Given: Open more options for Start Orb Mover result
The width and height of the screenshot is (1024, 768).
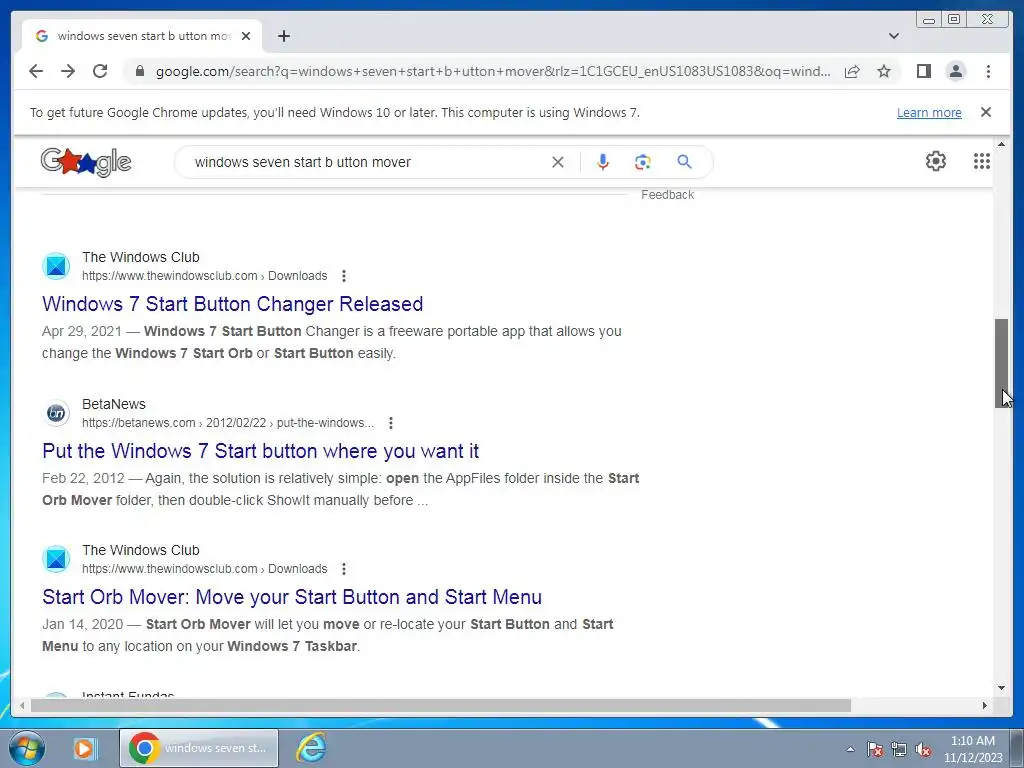Looking at the screenshot, I should [x=344, y=569].
